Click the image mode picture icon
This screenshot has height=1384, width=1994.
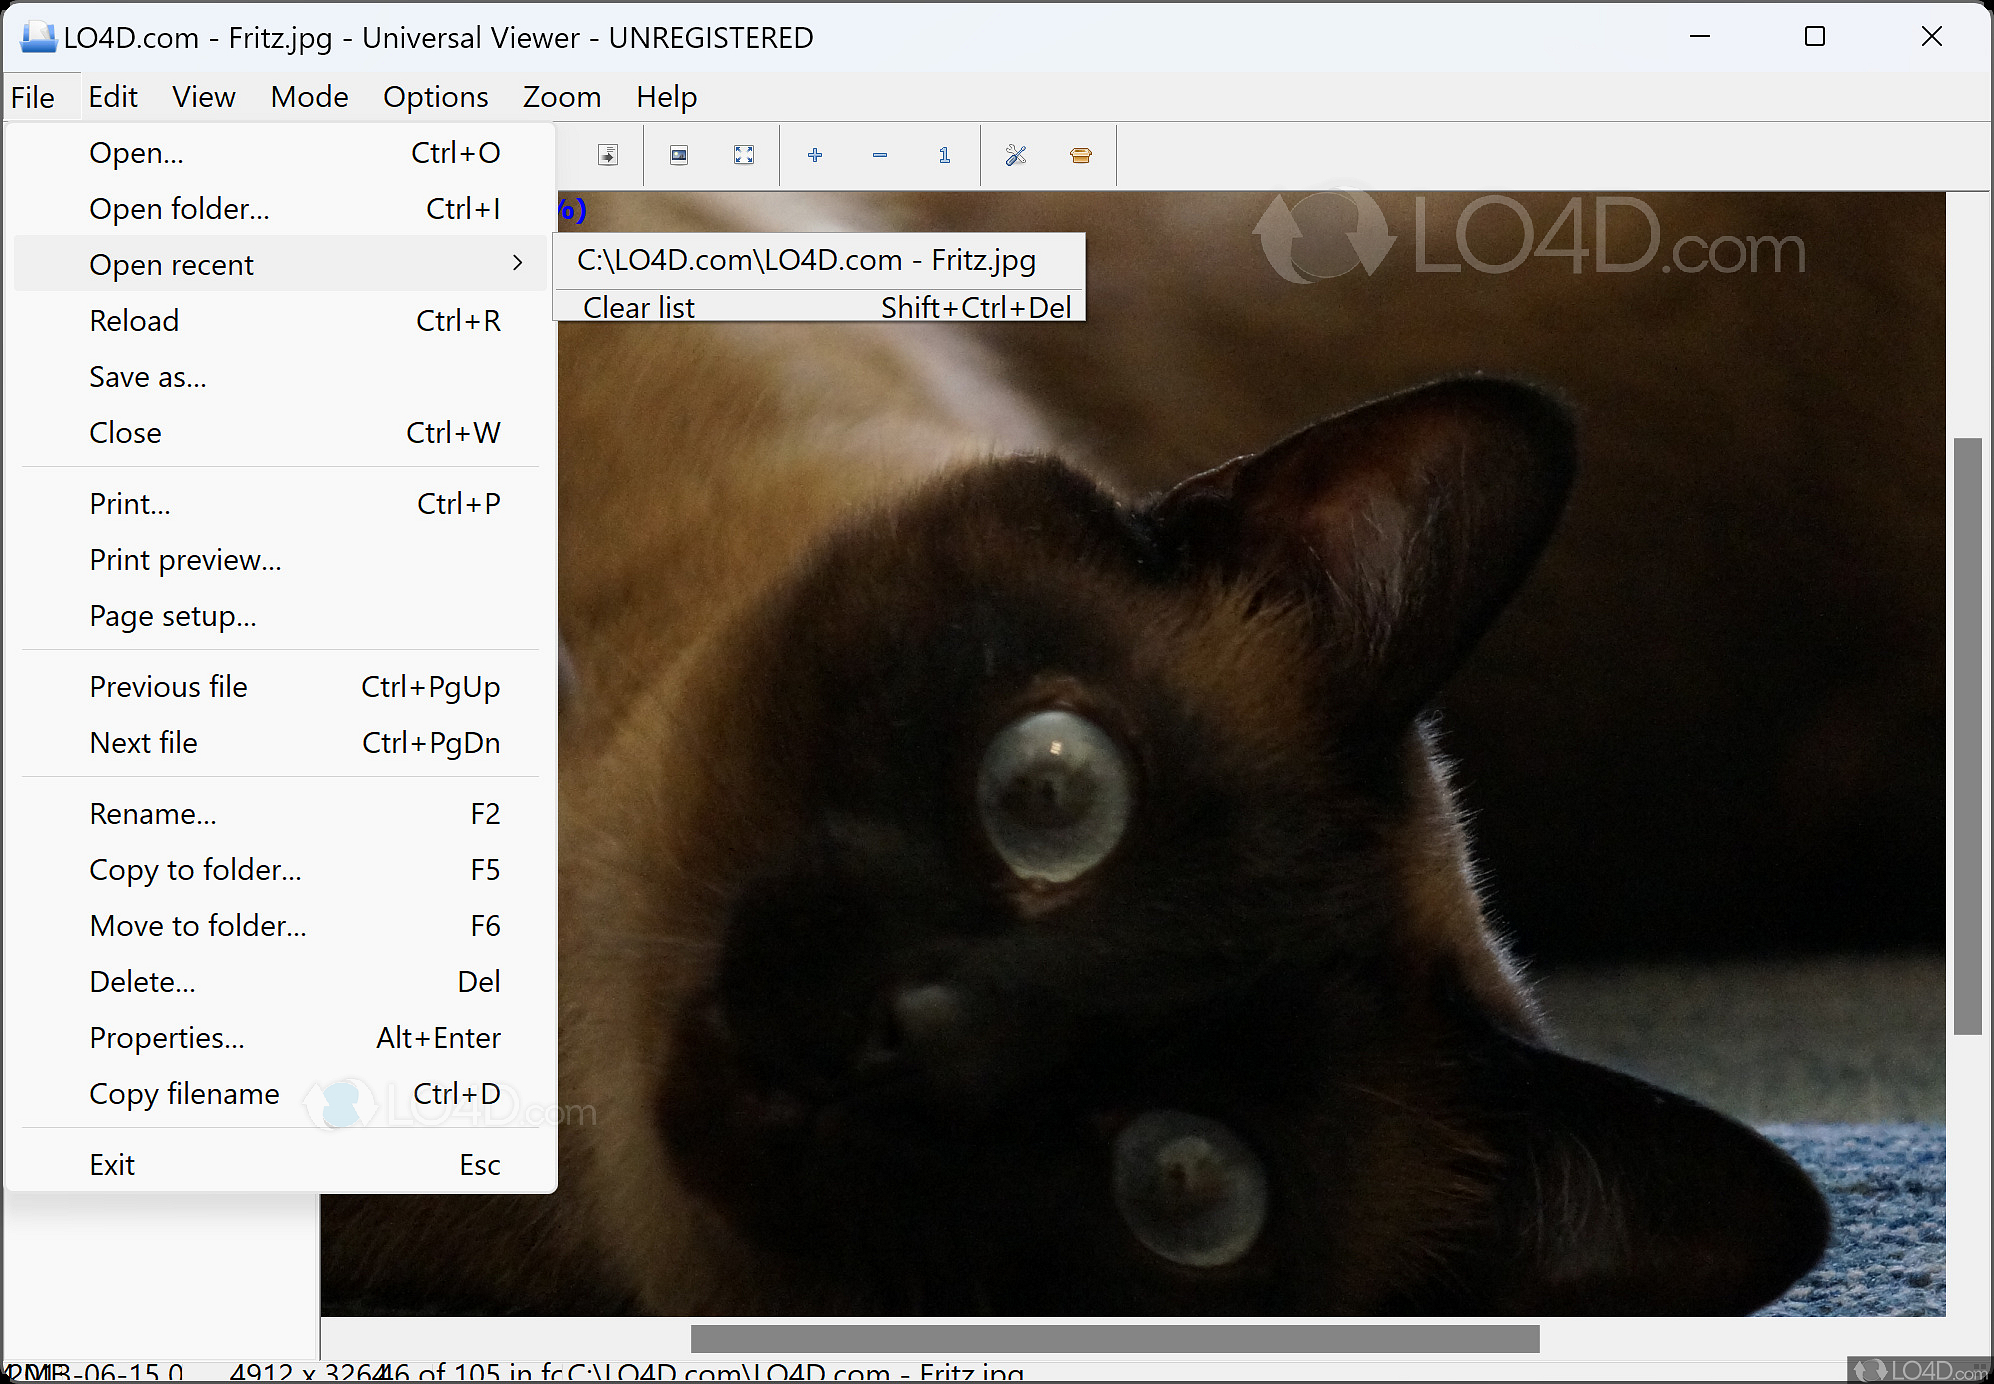point(679,155)
